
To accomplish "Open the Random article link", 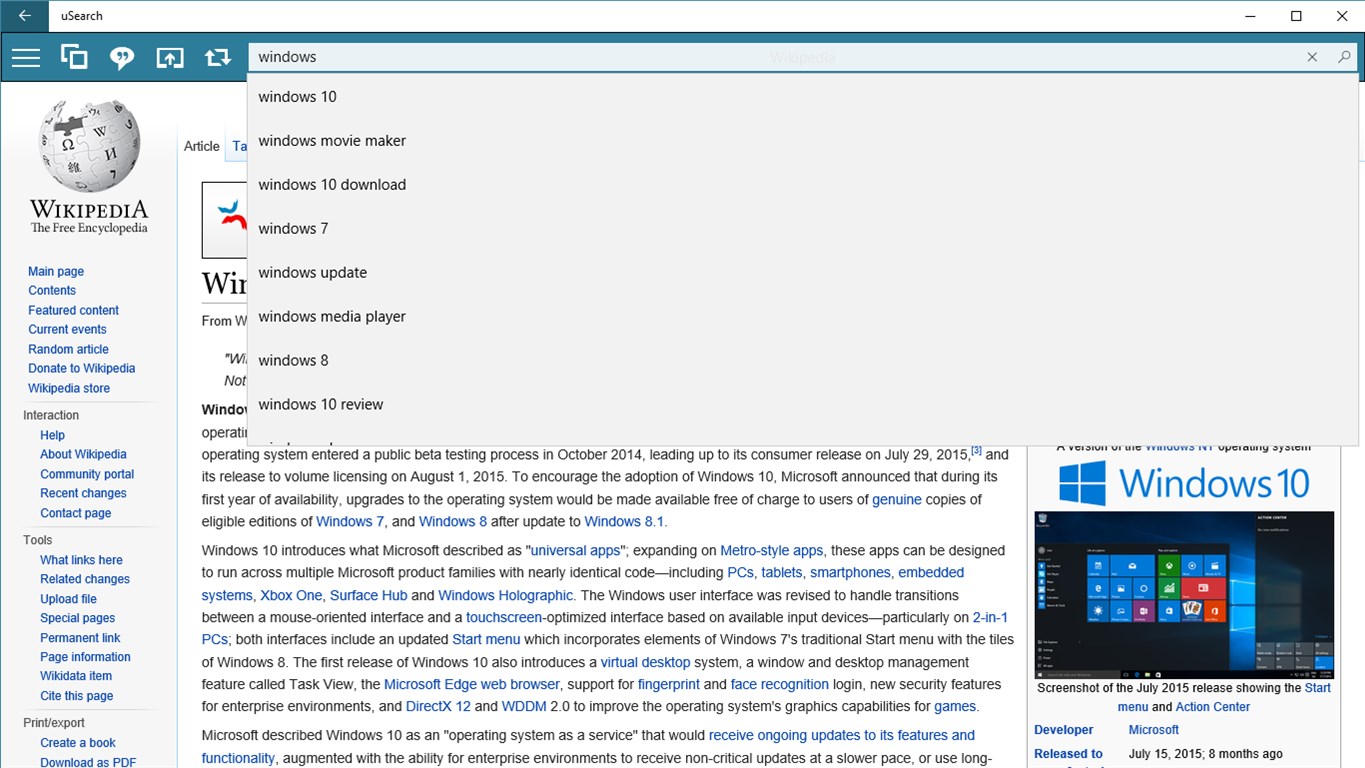I will (x=68, y=349).
